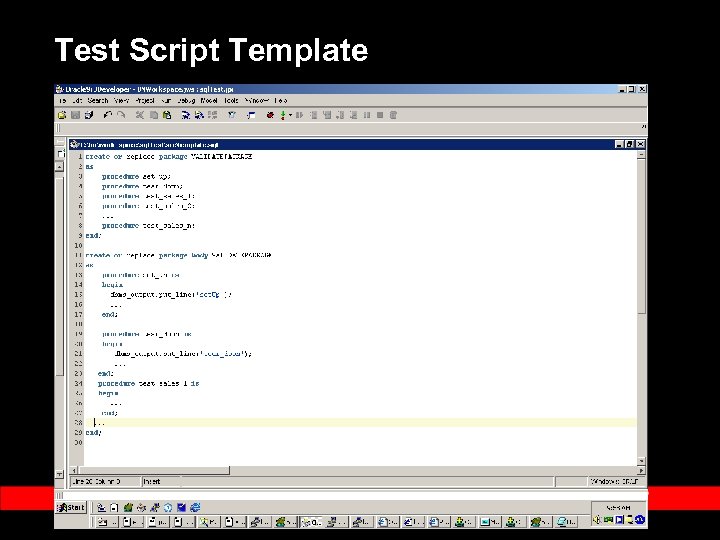Open the File menu
This screenshot has height=540, width=720.
[x=62, y=101]
